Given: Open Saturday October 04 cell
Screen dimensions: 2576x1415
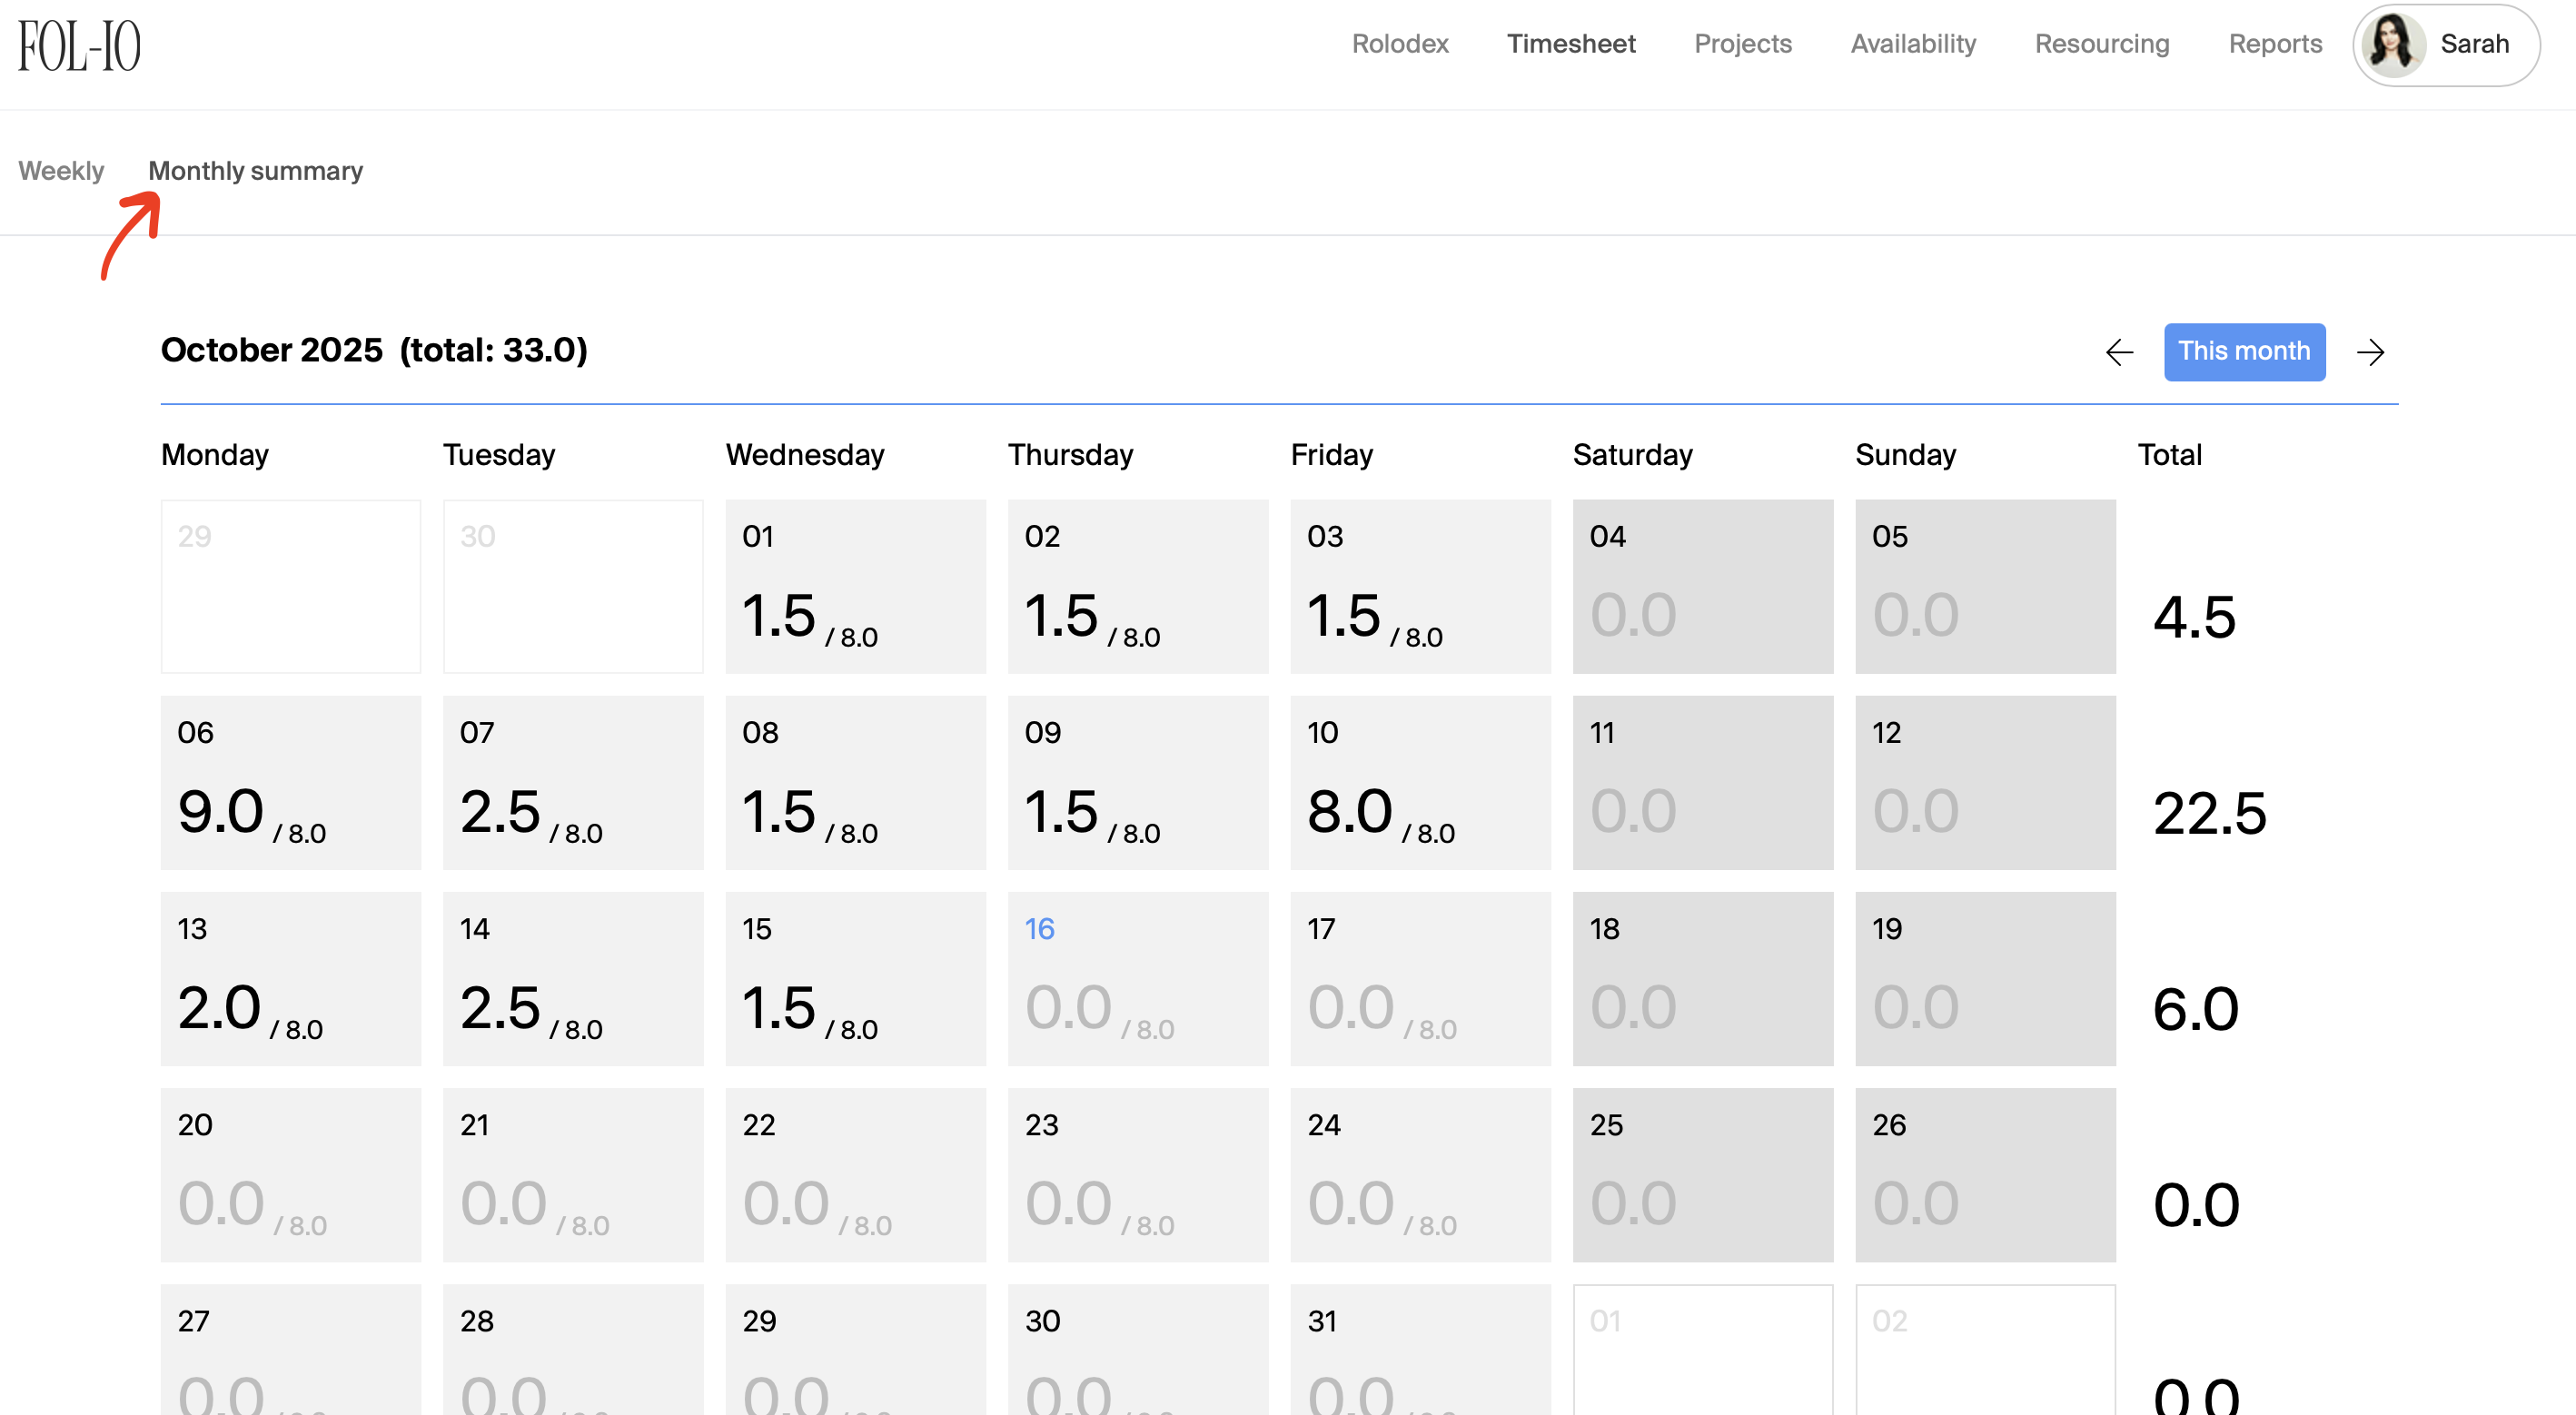Looking at the screenshot, I should point(1702,587).
